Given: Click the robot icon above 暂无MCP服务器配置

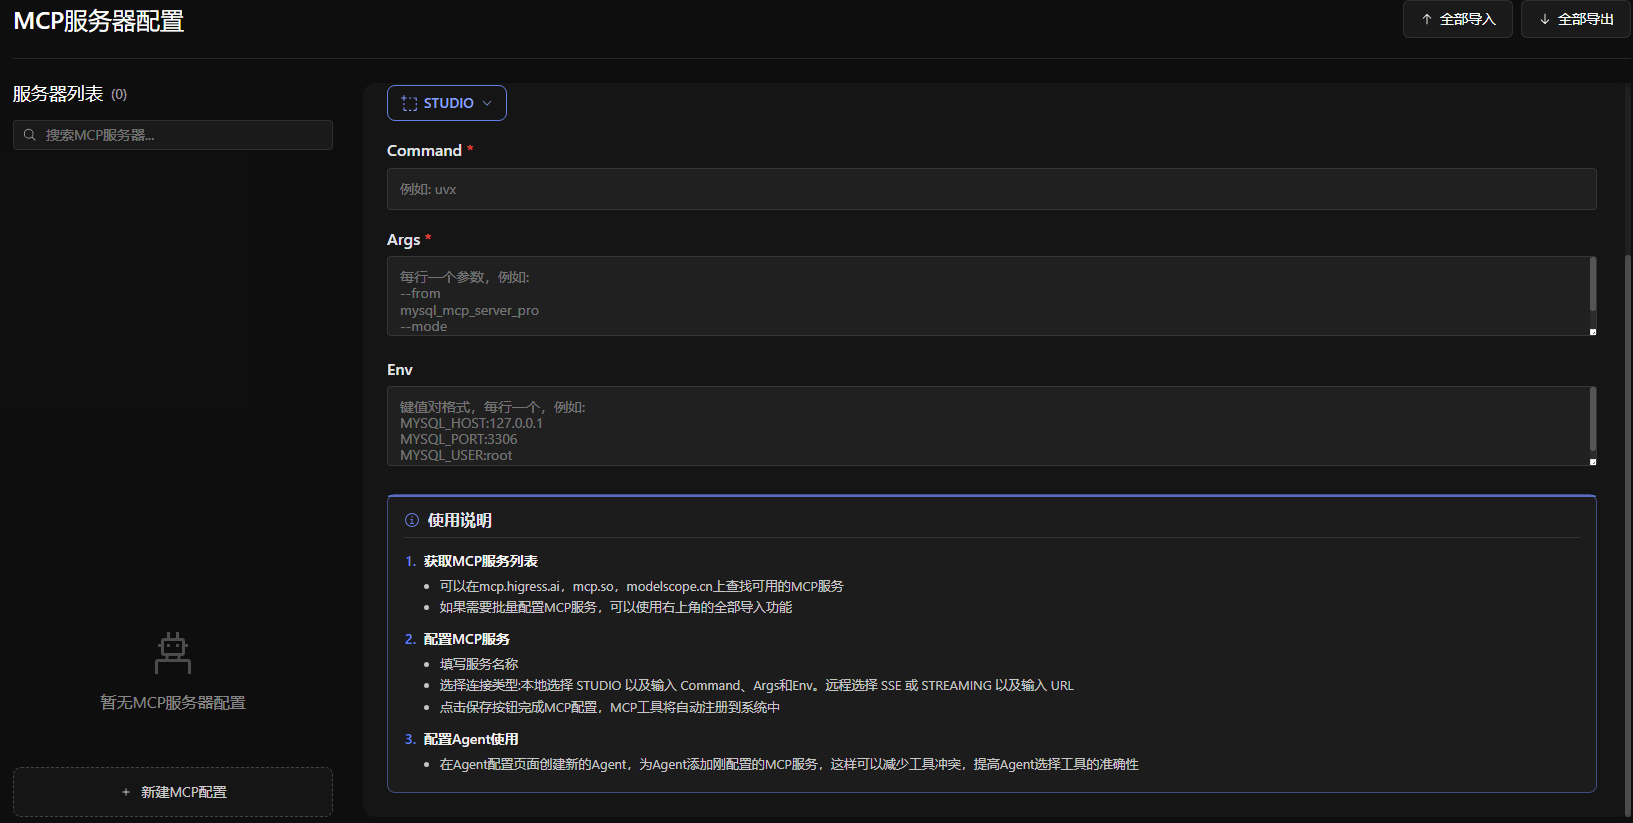Looking at the screenshot, I should [x=173, y=653].
